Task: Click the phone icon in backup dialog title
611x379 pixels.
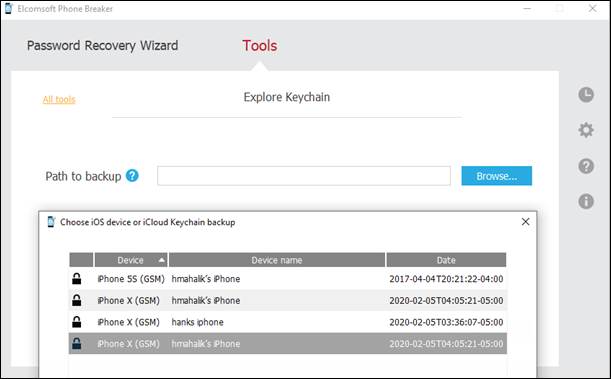Action: click(x=51, y=222)
